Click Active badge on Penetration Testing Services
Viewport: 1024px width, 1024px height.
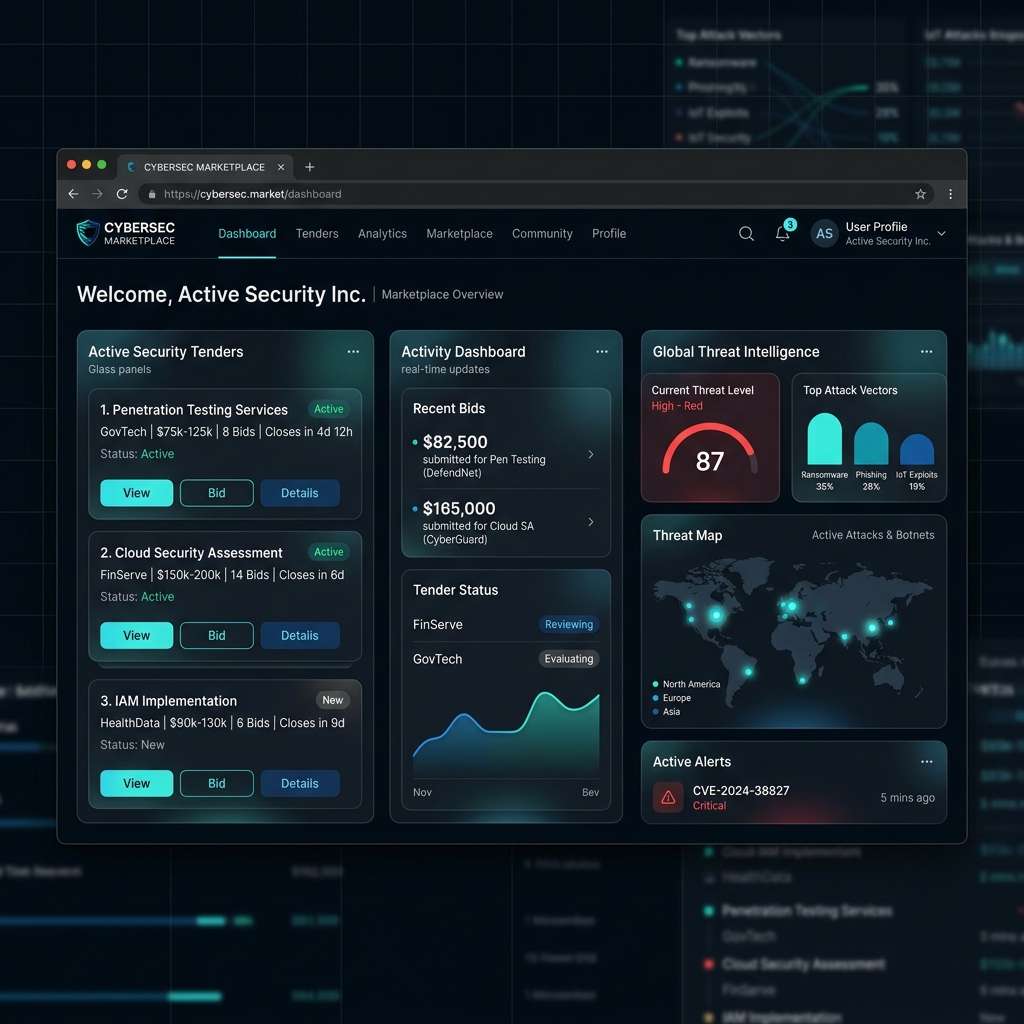(328, 409)
